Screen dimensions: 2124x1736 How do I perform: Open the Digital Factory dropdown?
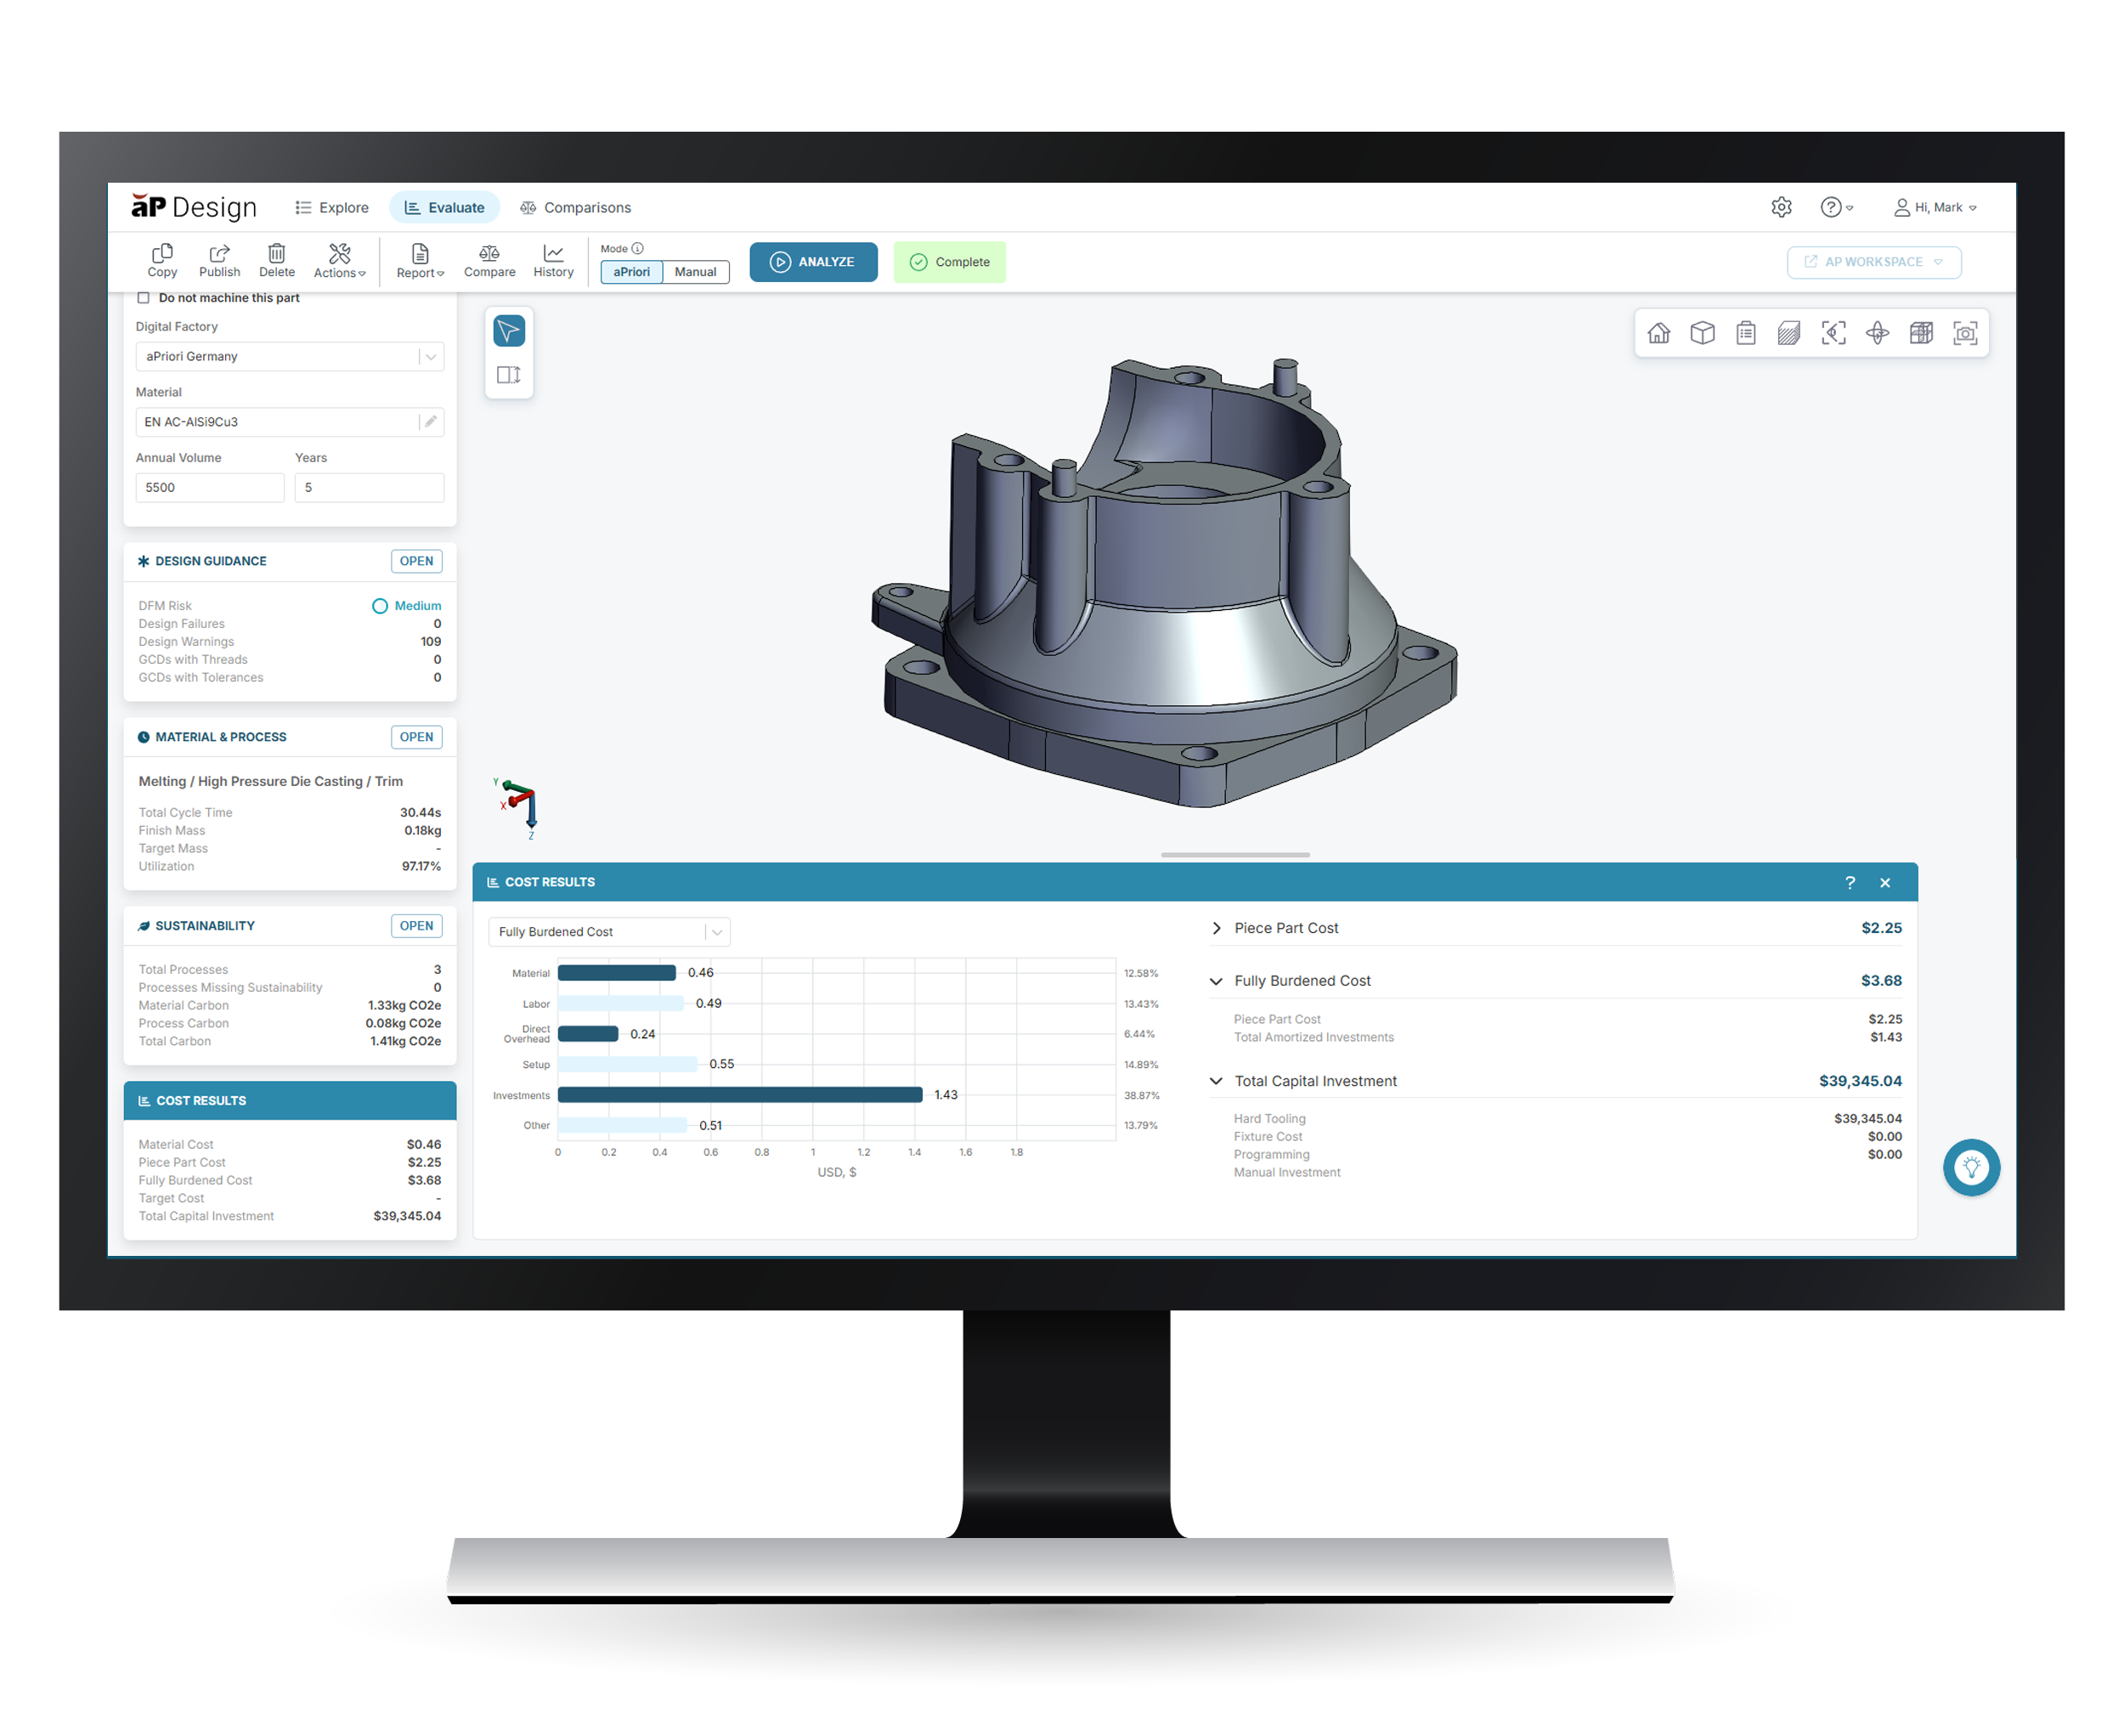point(289,356)
